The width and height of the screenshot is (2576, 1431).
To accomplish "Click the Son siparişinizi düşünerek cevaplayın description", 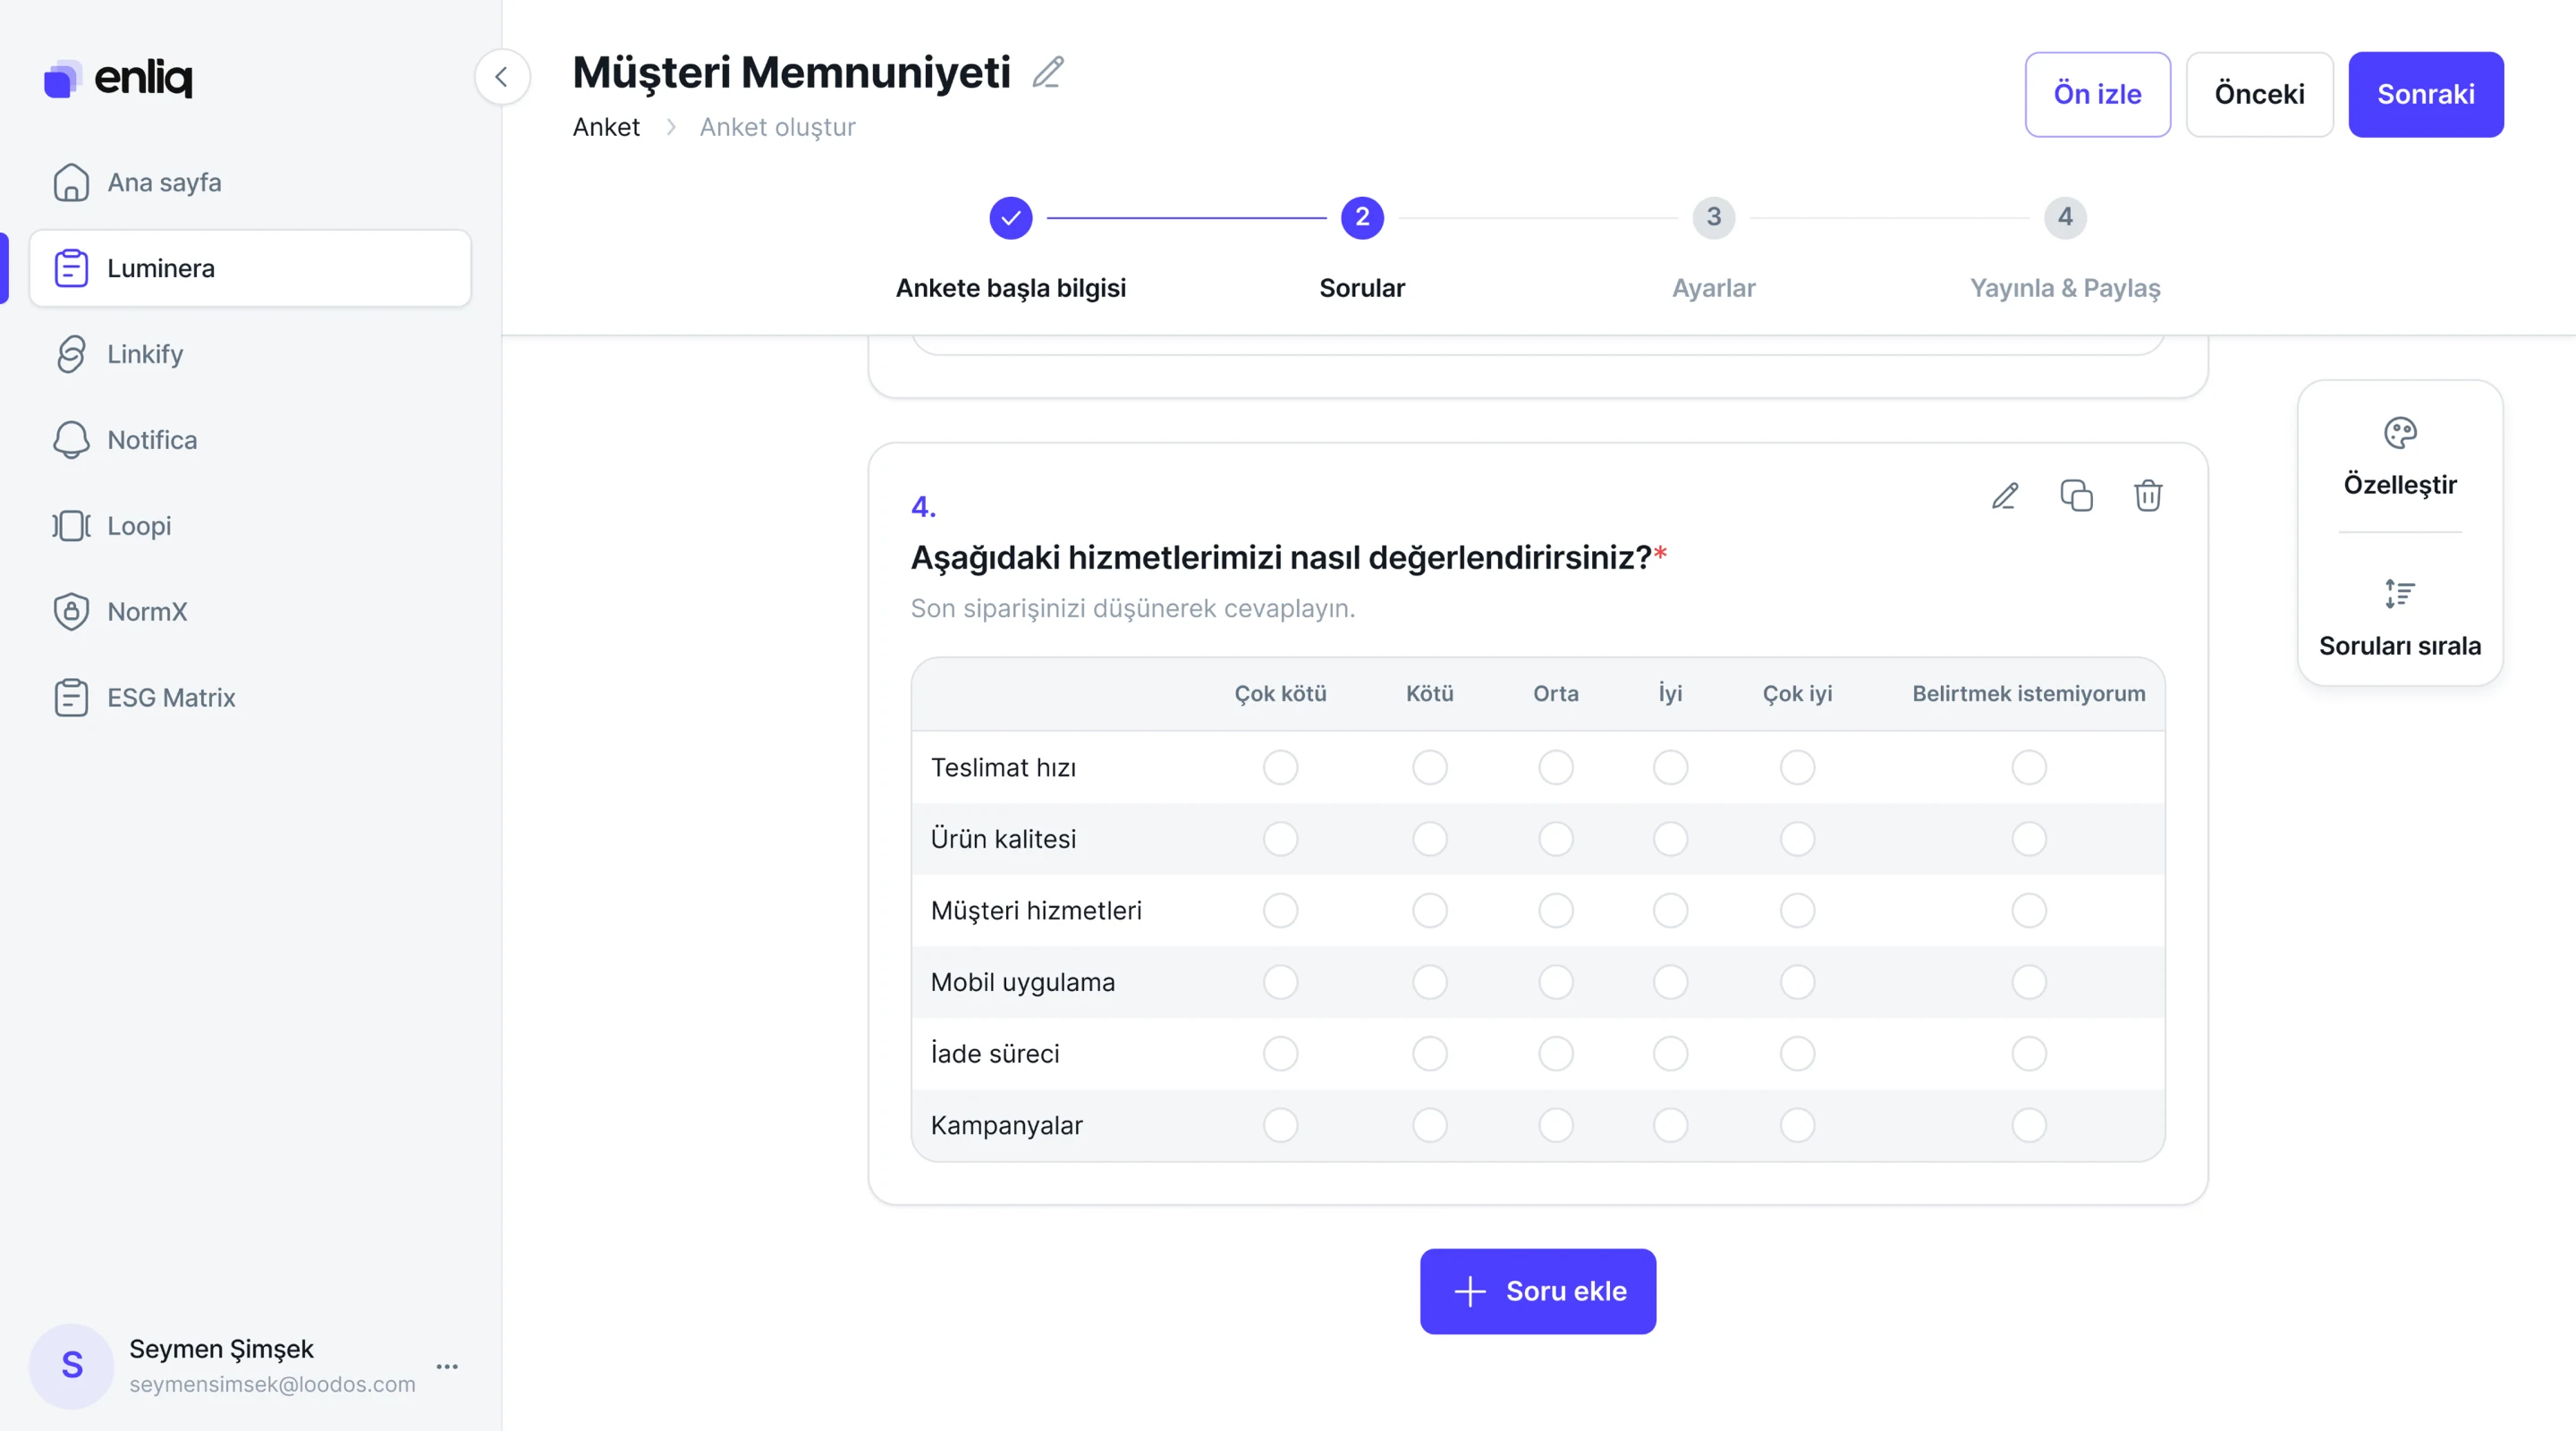I will pyautogui.click(x=1133, y=608).
